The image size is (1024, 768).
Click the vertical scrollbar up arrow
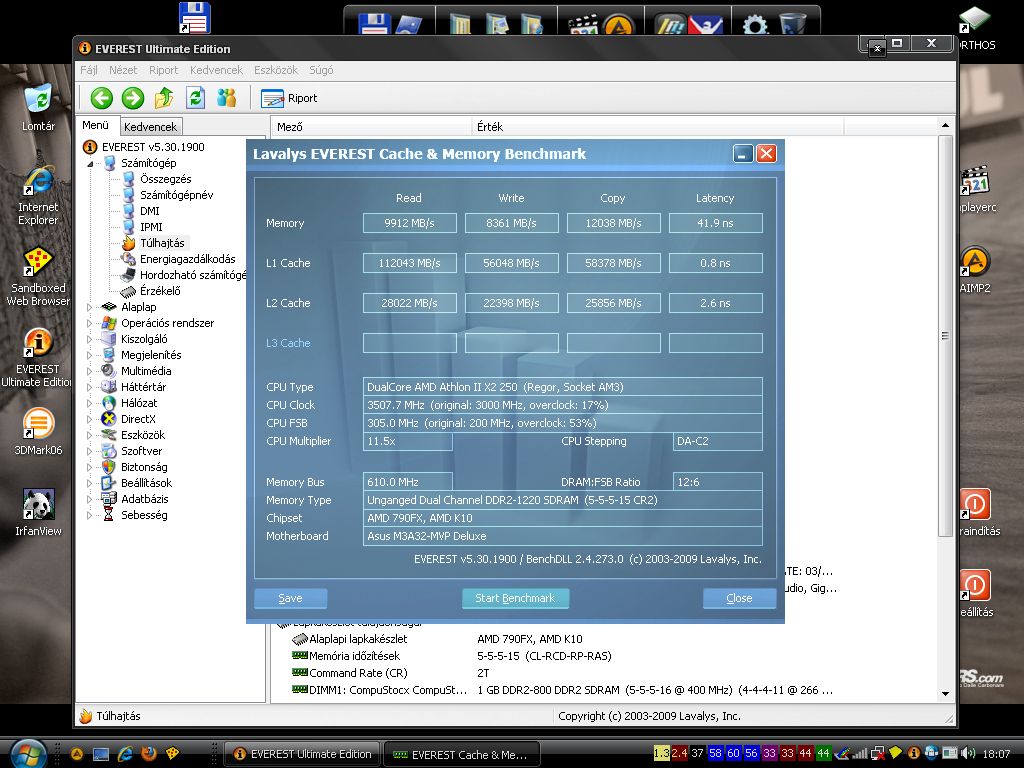point(945,125)
